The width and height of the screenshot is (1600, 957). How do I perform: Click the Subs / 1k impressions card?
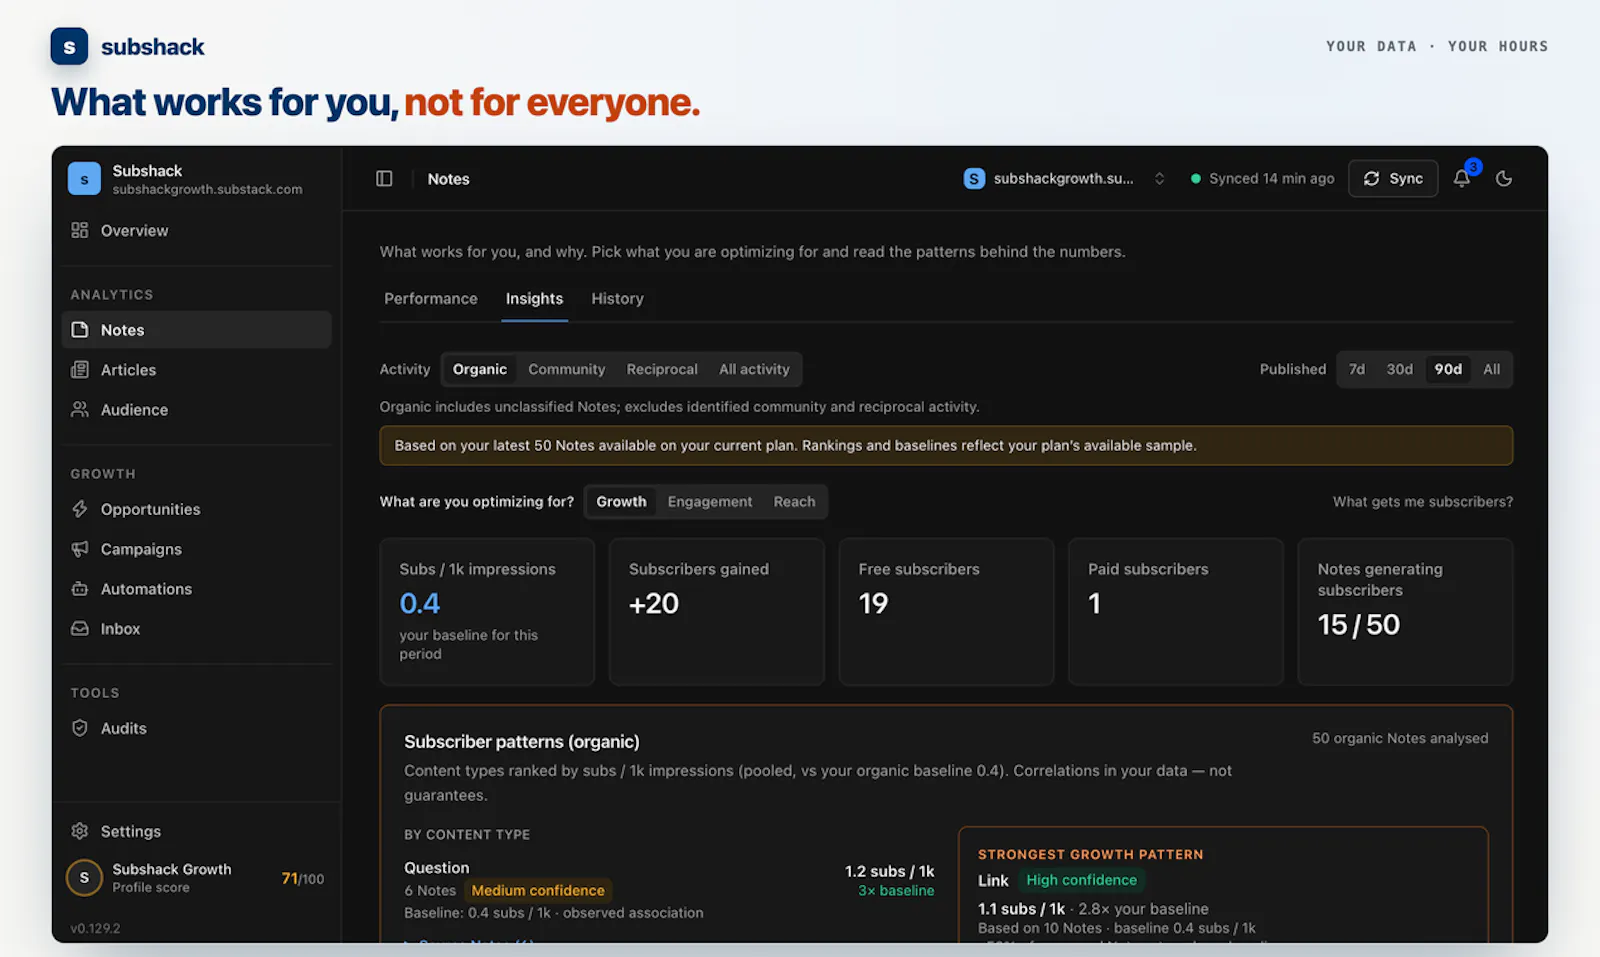click(487, 612)
